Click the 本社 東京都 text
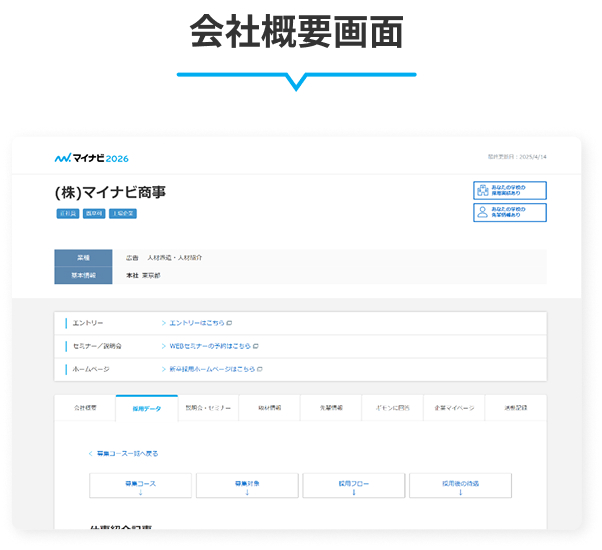The width and height of the screenshot is (602, 550). click(x=143, y=275)
